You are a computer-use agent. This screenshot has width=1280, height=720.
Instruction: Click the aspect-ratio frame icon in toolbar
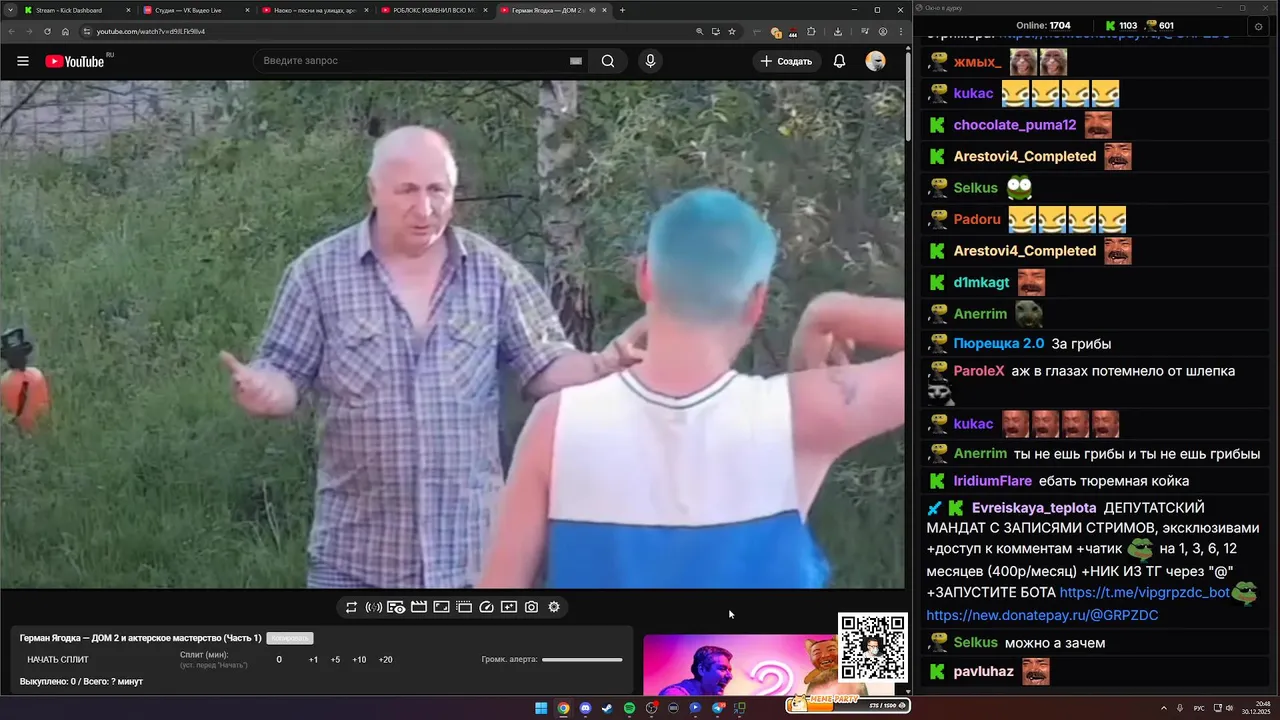[441, 607]
